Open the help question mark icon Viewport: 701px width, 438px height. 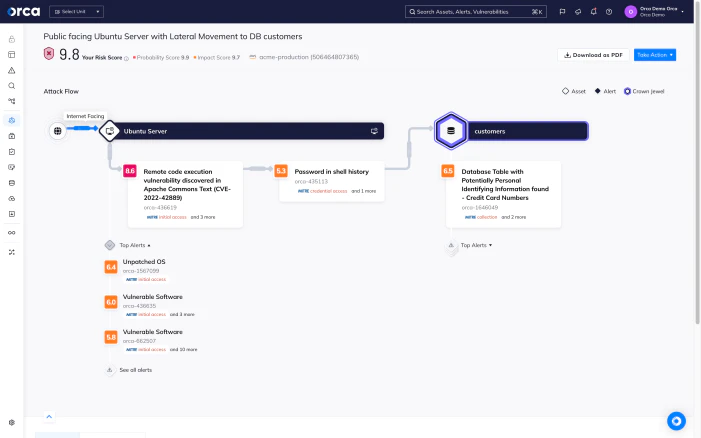[609, 12]
